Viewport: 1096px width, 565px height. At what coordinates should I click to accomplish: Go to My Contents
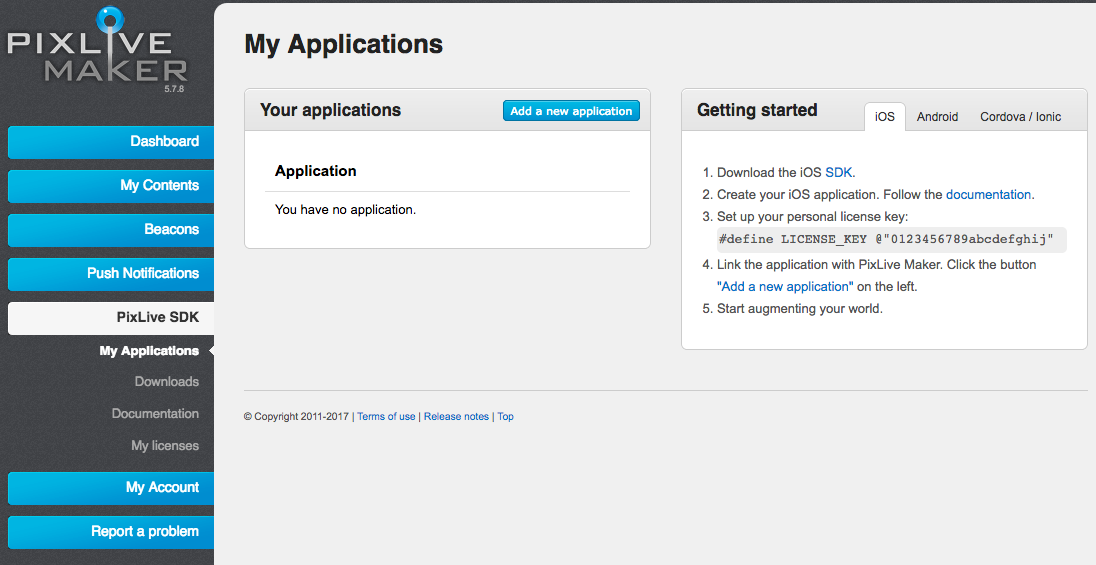(110, 186)
